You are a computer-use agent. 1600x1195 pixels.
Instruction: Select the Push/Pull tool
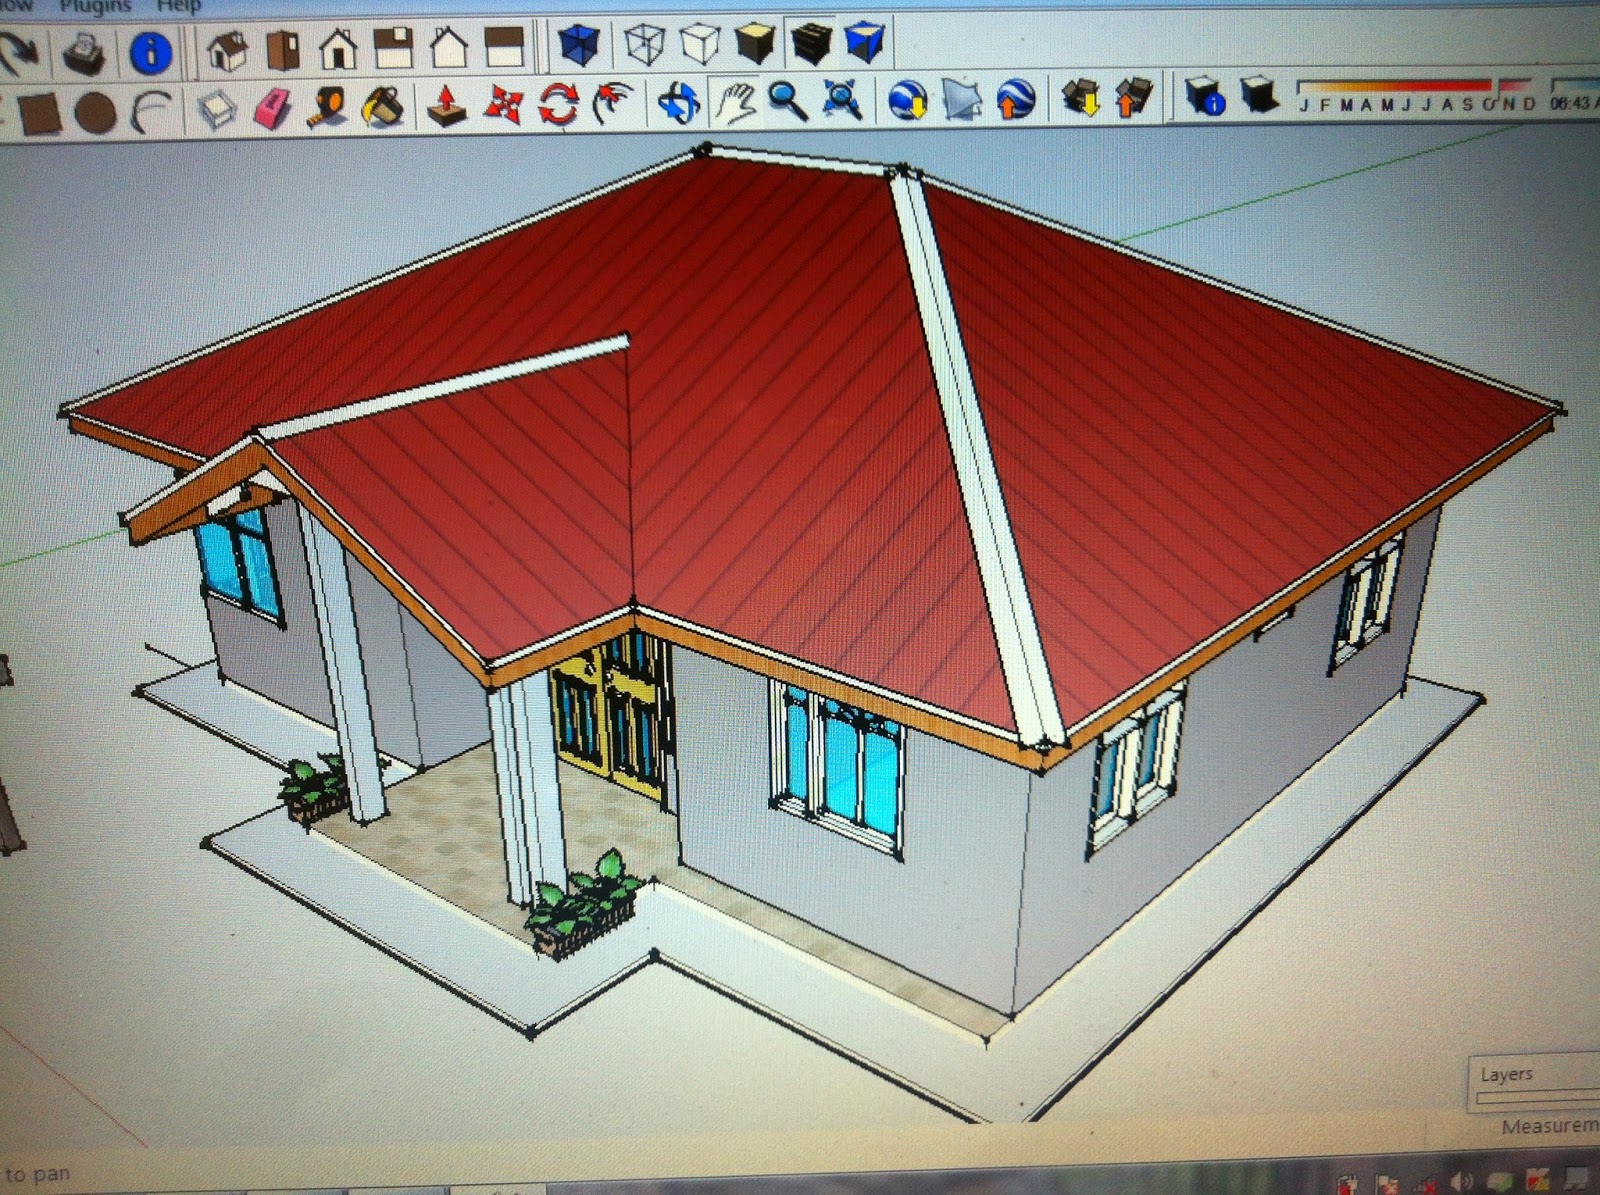click(x=447, y=105)
